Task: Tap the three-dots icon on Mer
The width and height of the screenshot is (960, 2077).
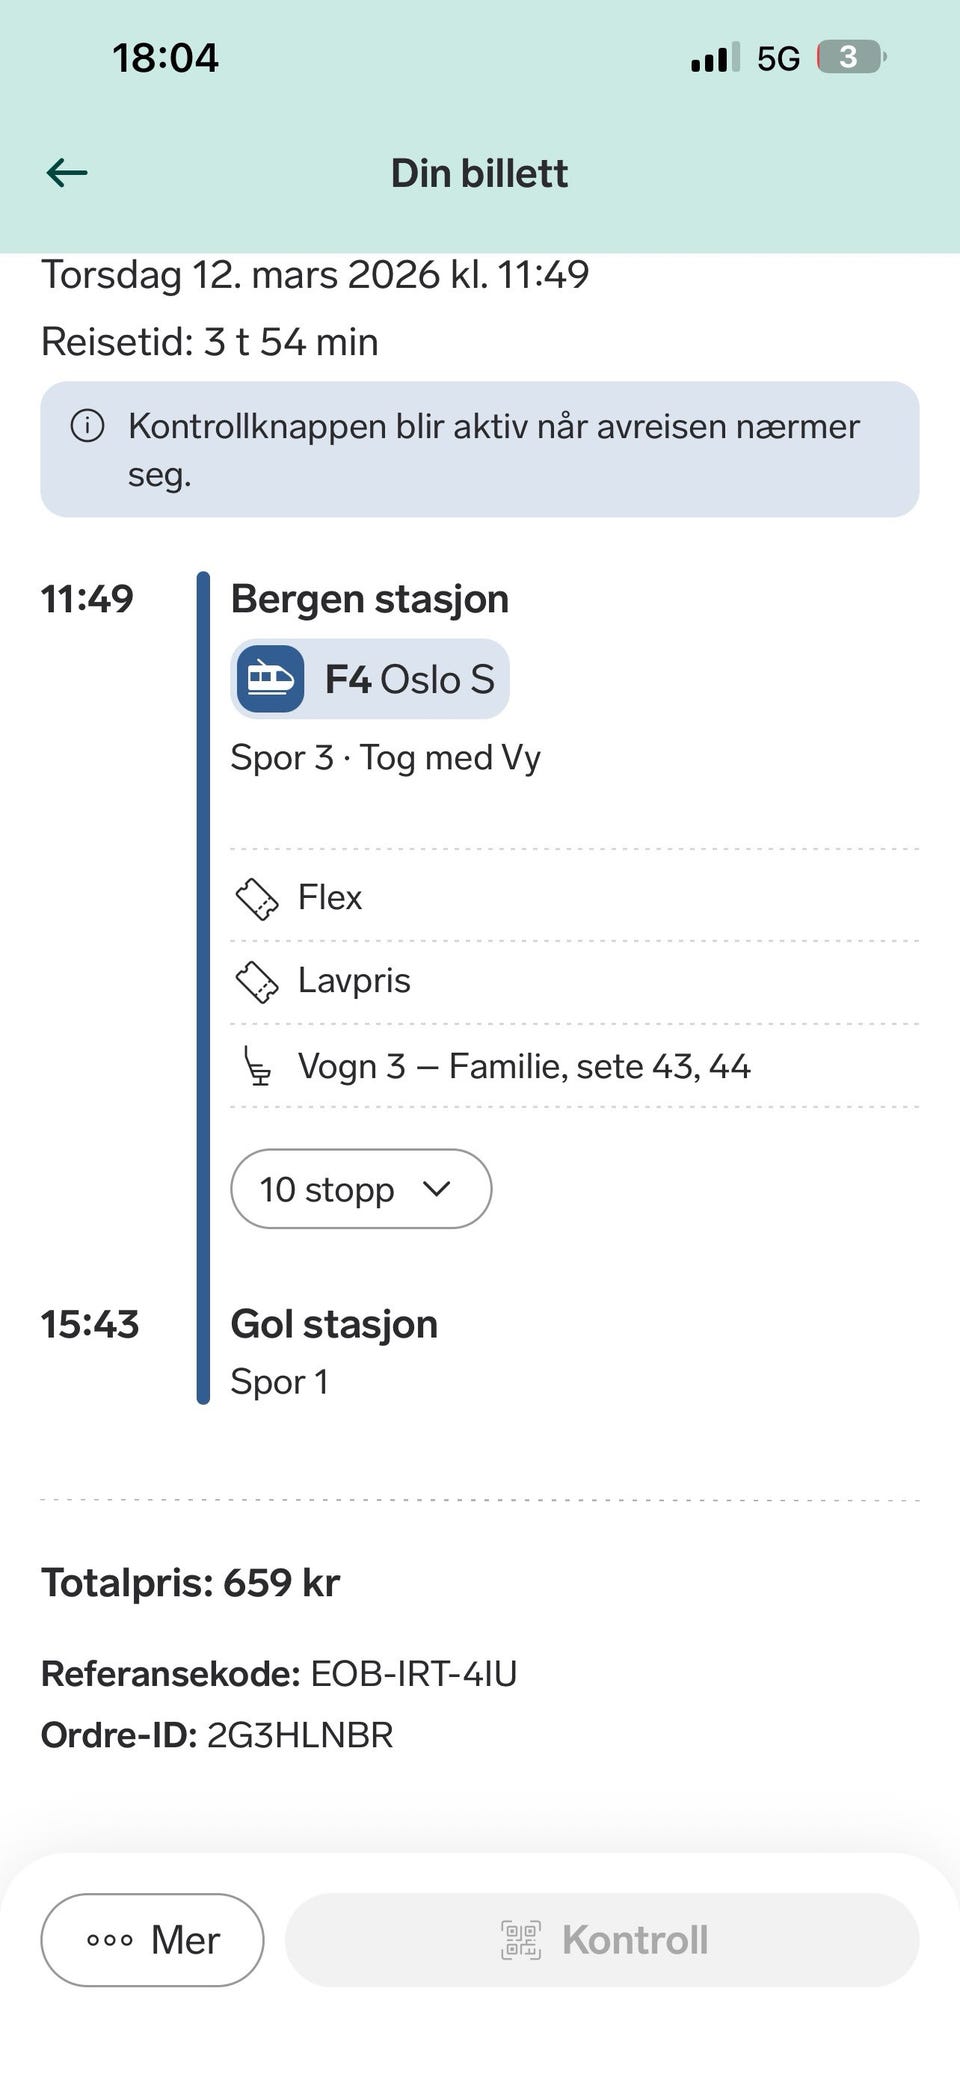Action: point(110,1940)
